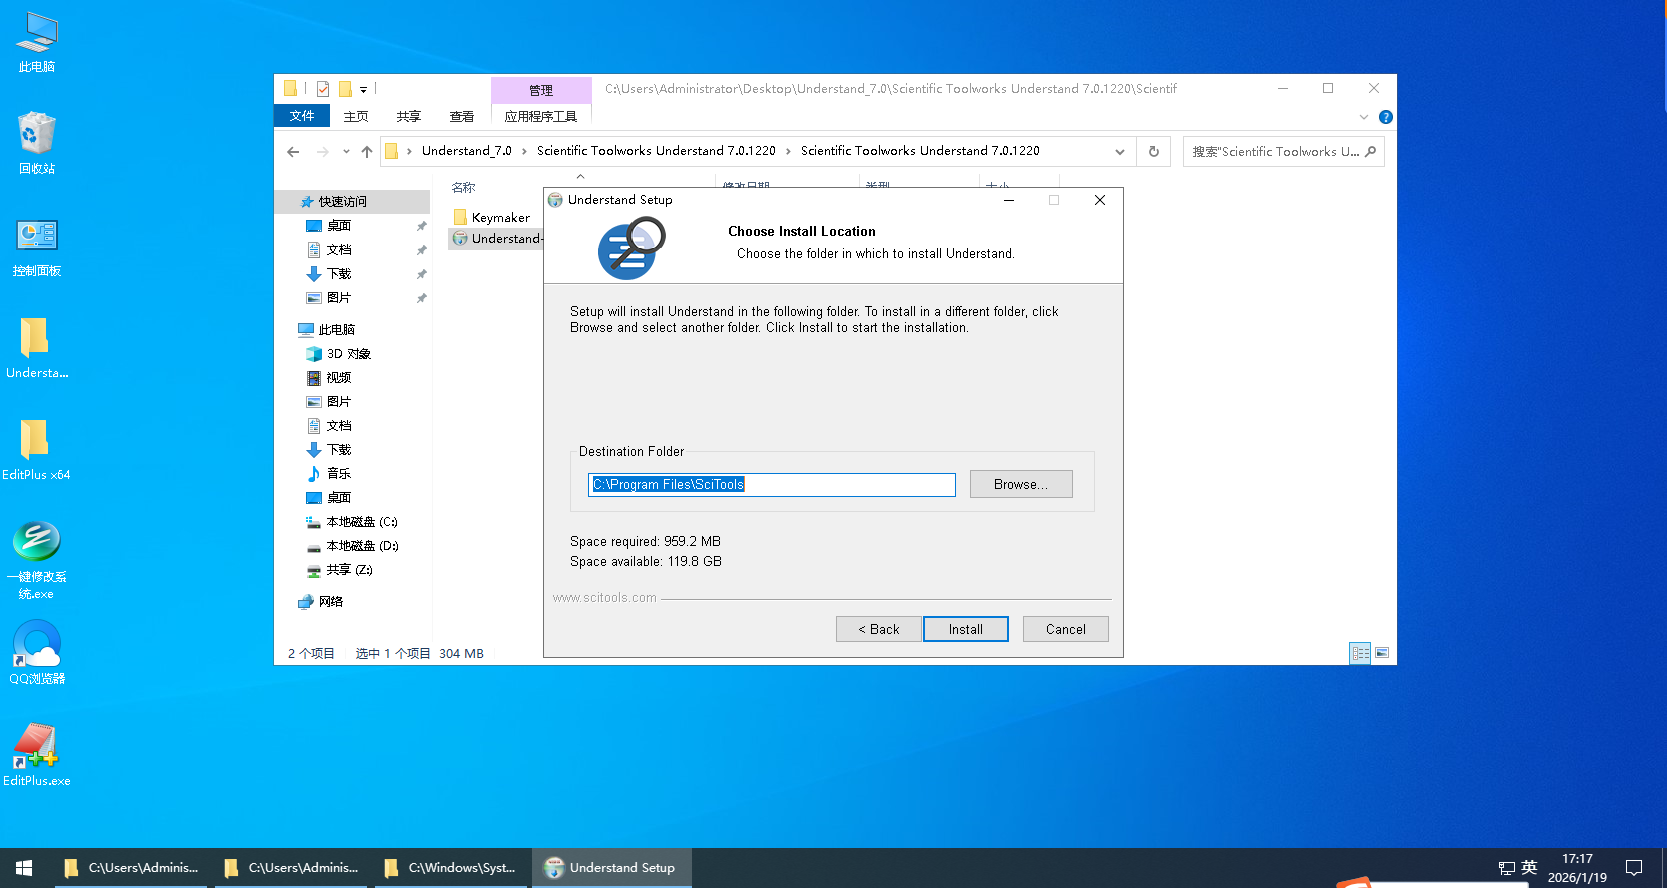The image size is (1667, 888).
Task: Cancel the Understand Setup wizard
Action: click(x=1065, y=629)
